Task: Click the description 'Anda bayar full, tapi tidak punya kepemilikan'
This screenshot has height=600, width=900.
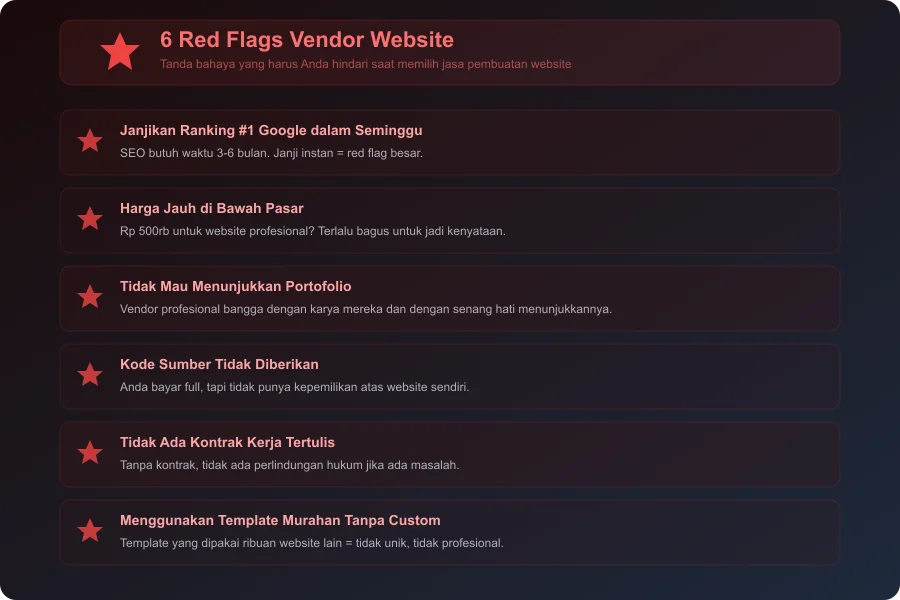Action: click(296, 384)
